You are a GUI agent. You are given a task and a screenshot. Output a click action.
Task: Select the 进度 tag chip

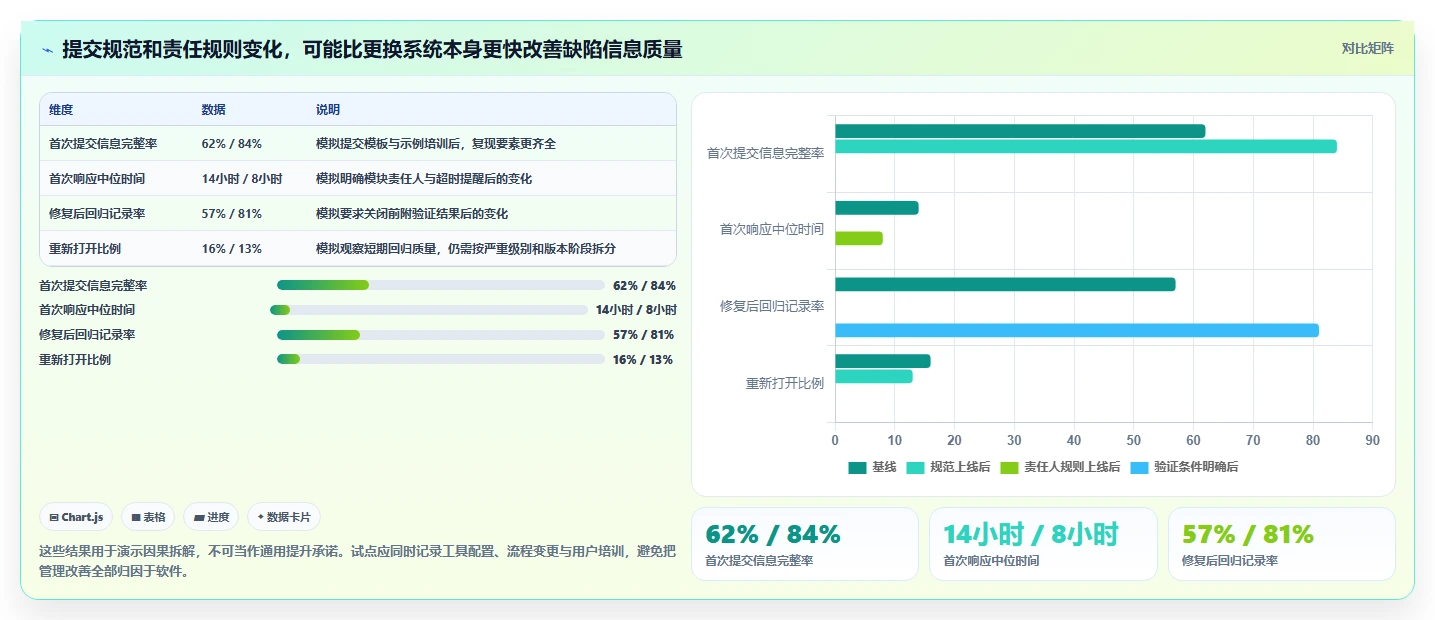211,517
